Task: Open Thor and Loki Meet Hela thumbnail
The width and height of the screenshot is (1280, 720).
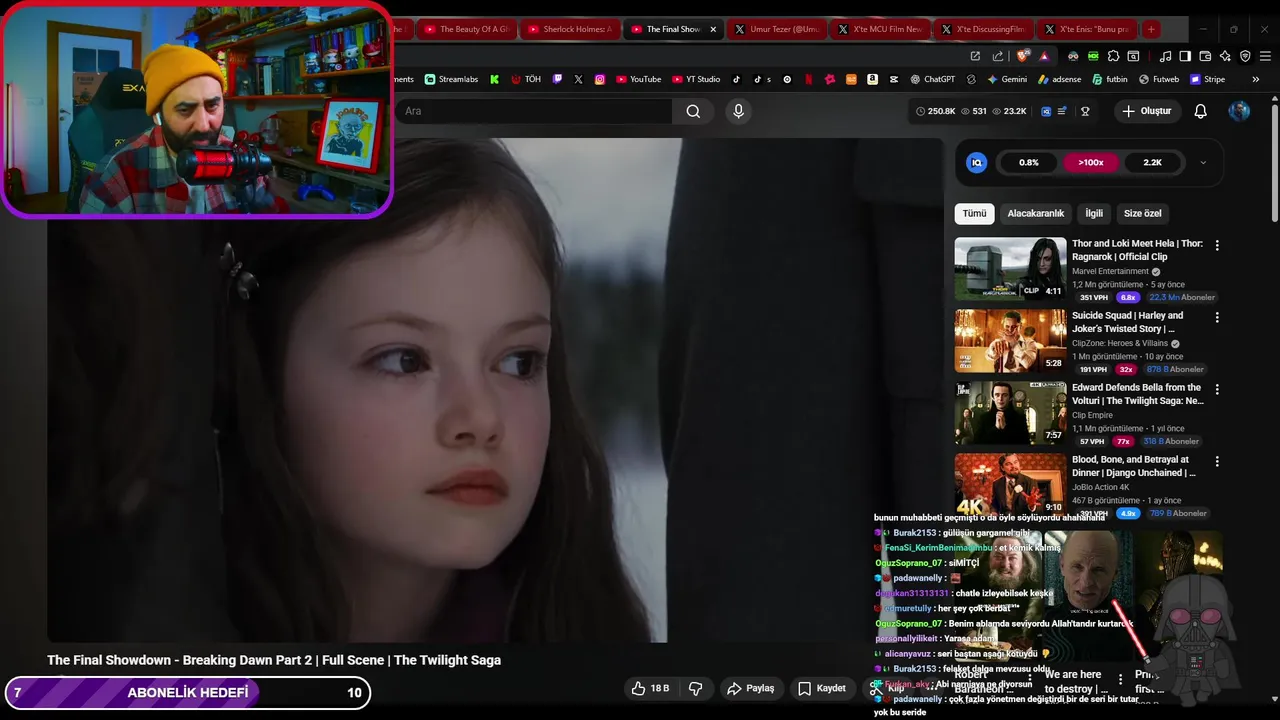Action: coord(1010,268)
